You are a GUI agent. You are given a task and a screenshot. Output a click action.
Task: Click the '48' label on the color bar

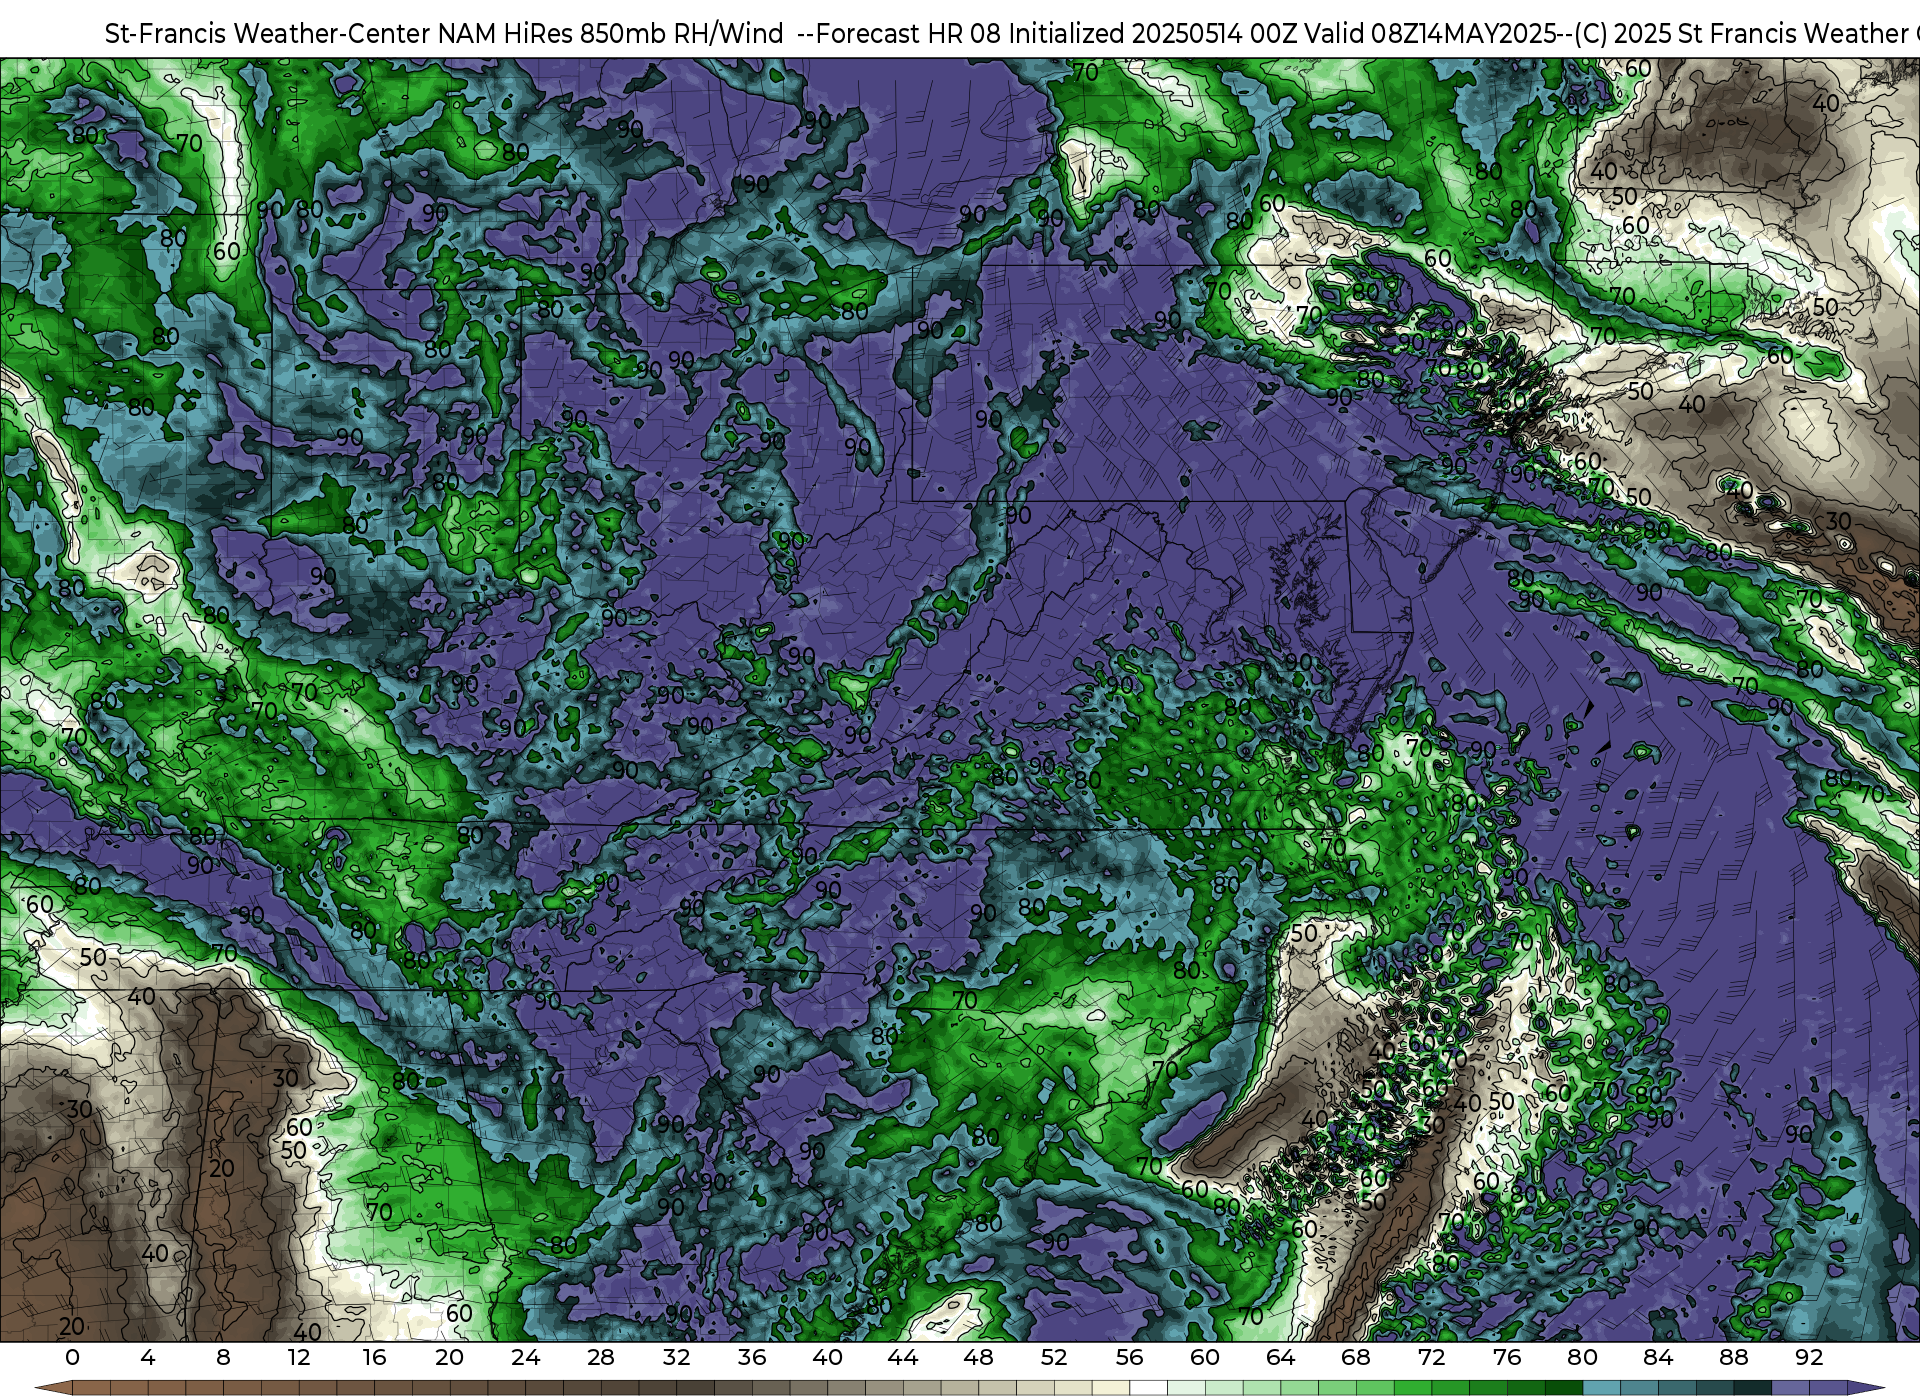(x=978, y=1357)
